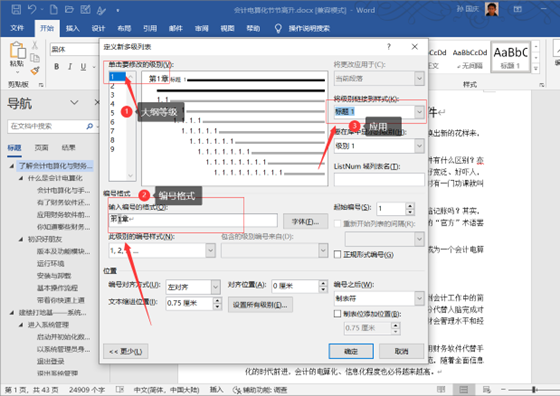Switch to the 引用 ribbon tab
The height and width of the screenshot is (396, 560).
[150, 28]
